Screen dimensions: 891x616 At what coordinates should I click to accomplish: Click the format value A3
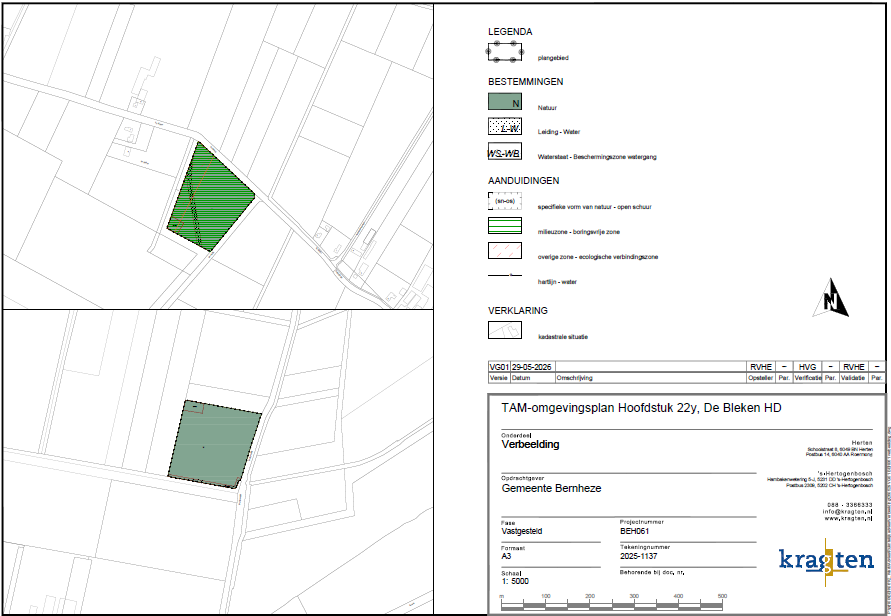click(506, 556)
